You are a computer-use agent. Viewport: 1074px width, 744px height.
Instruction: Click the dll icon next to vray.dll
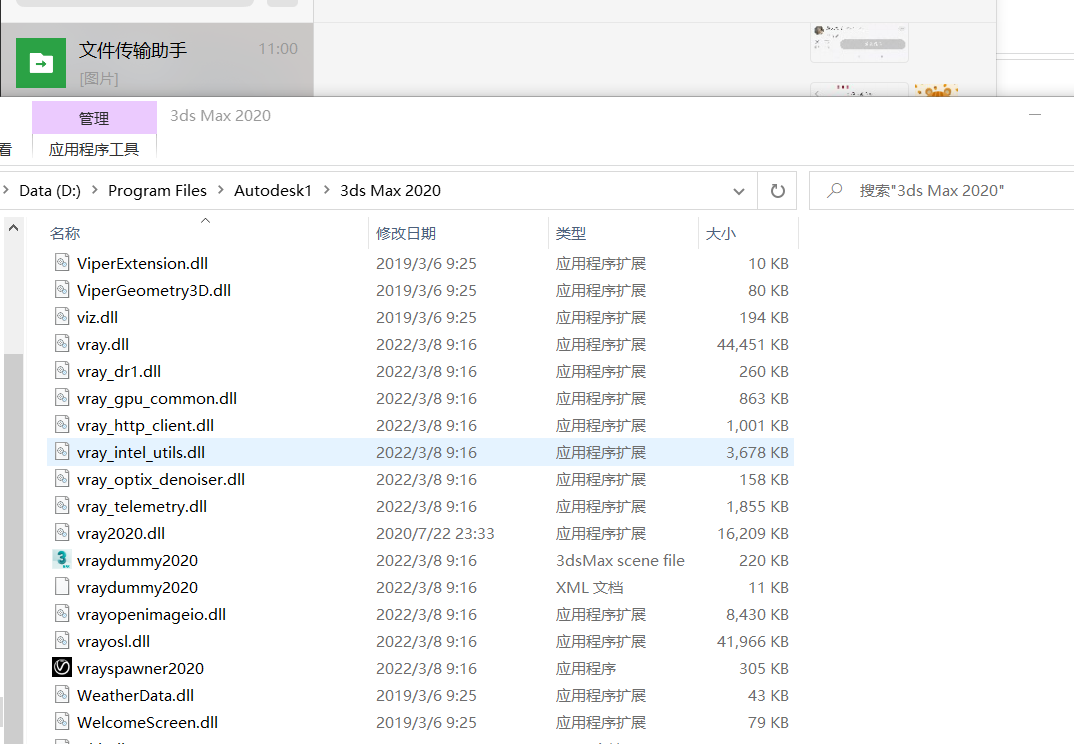coord(62,344)
